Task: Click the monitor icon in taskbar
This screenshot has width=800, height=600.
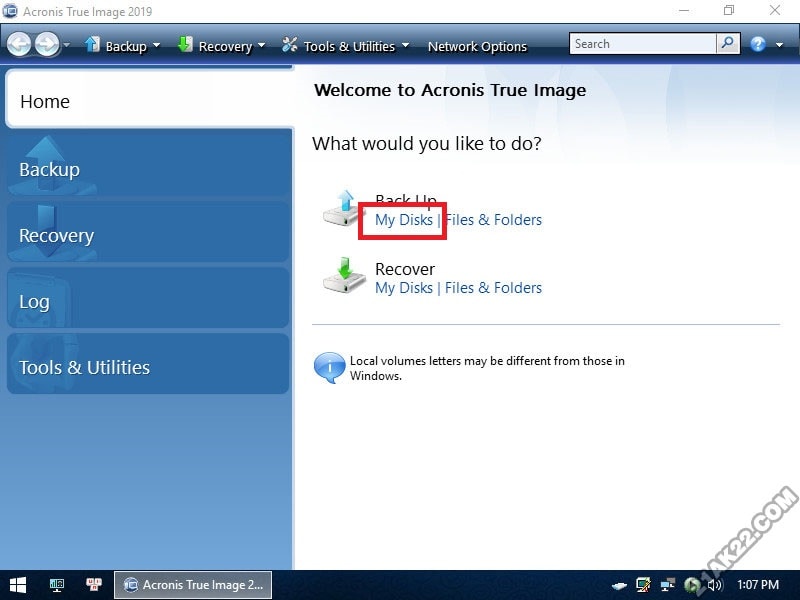Action: tap(57, 585)
